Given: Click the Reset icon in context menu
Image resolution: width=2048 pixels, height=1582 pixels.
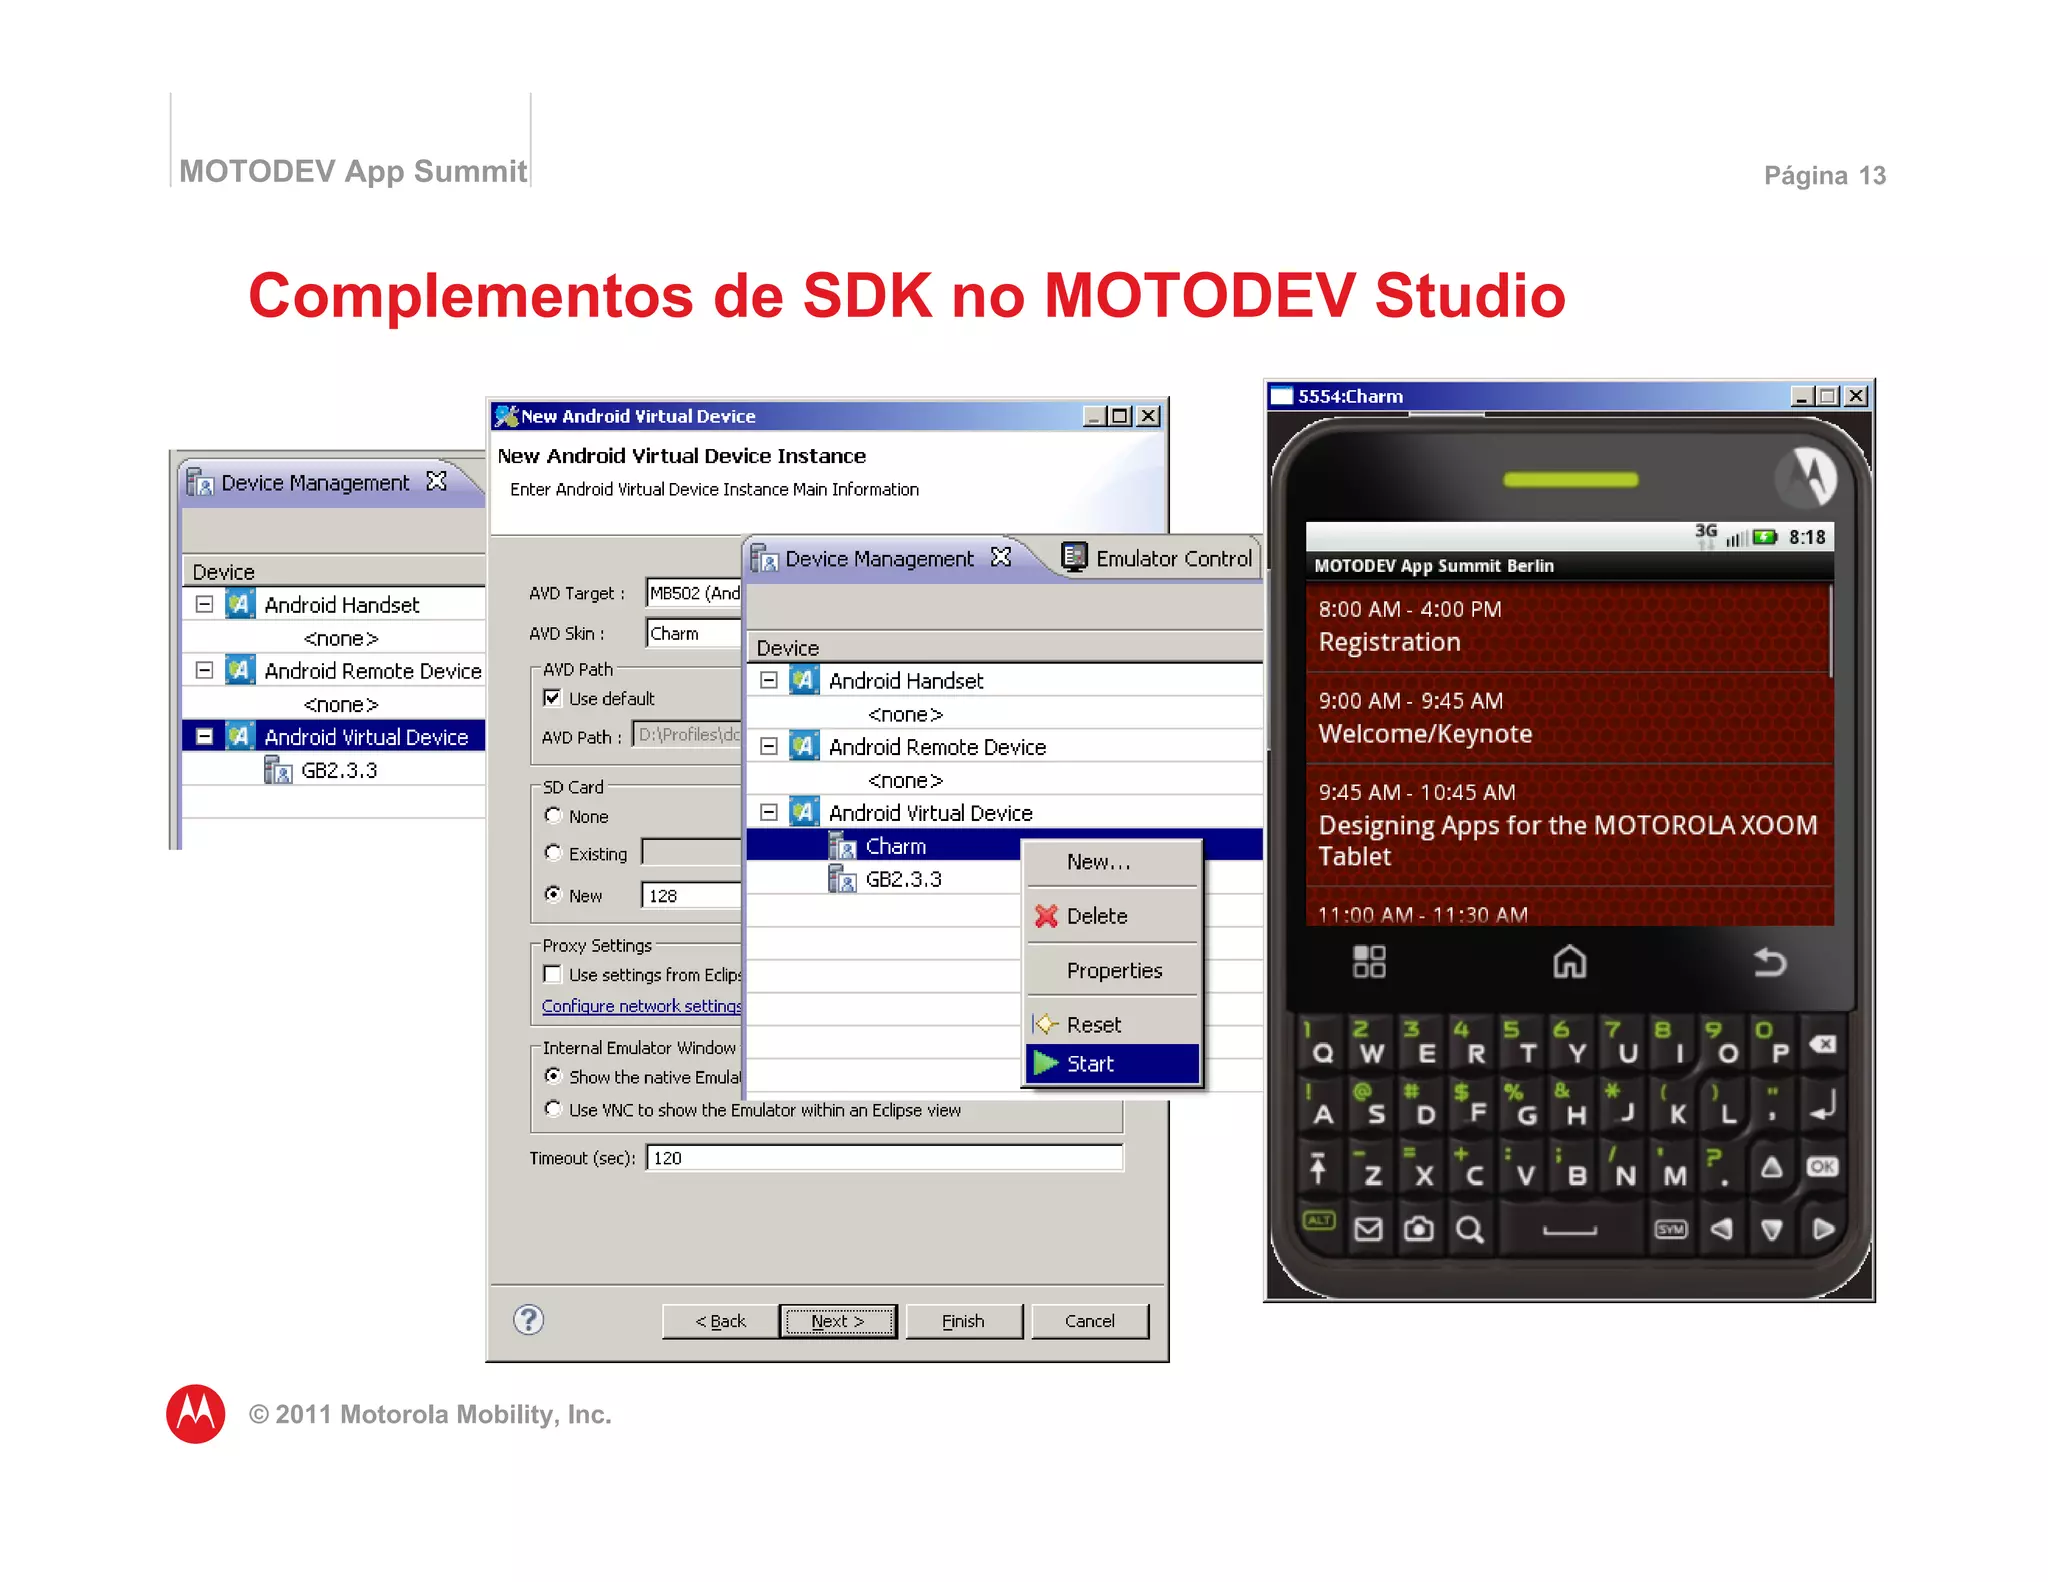Looking at the screenshot, I should click(x=1046, y=1024).
